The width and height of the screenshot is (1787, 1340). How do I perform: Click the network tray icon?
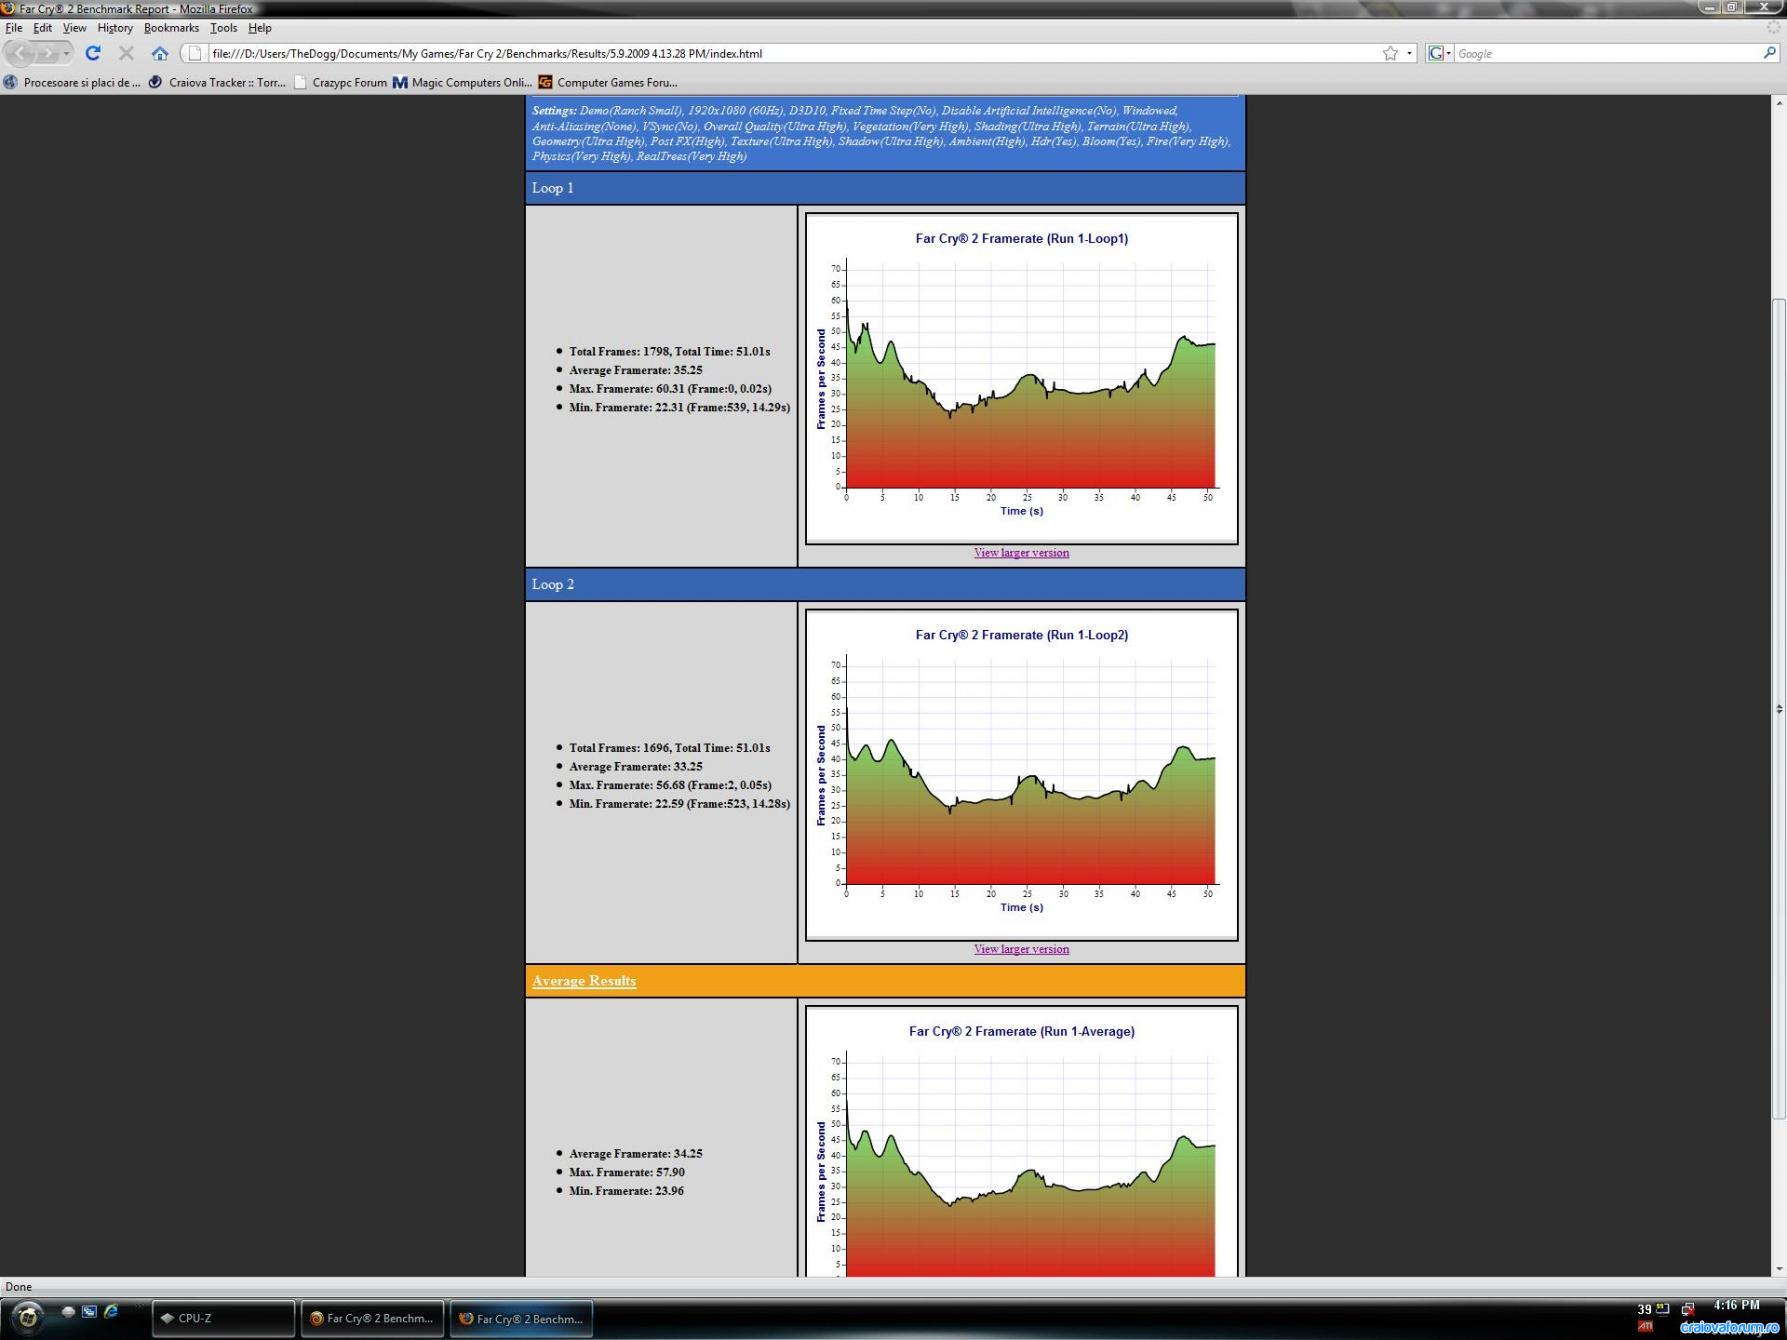[1688, 1309]
